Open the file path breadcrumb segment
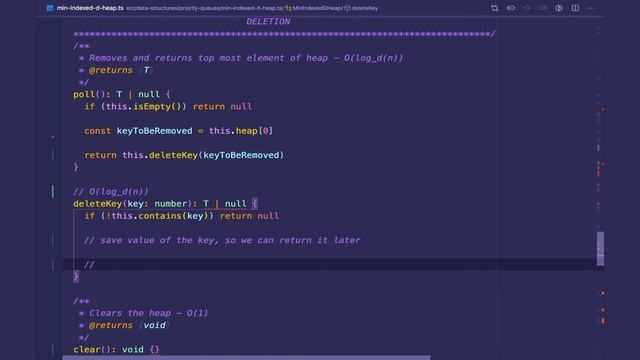The image size is (640, 360). tap(204, 8)
